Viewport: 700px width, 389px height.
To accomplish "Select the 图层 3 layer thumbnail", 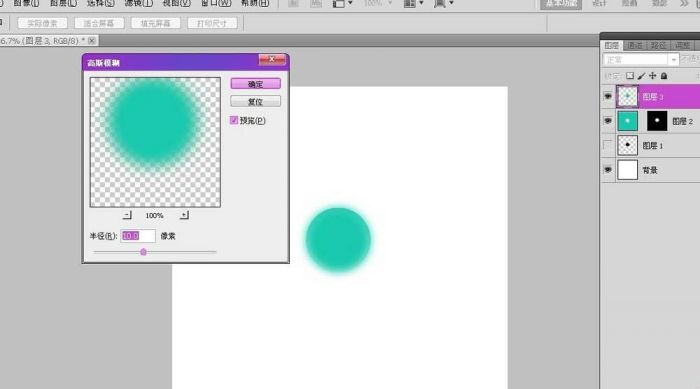I will (x=627, y=96).
